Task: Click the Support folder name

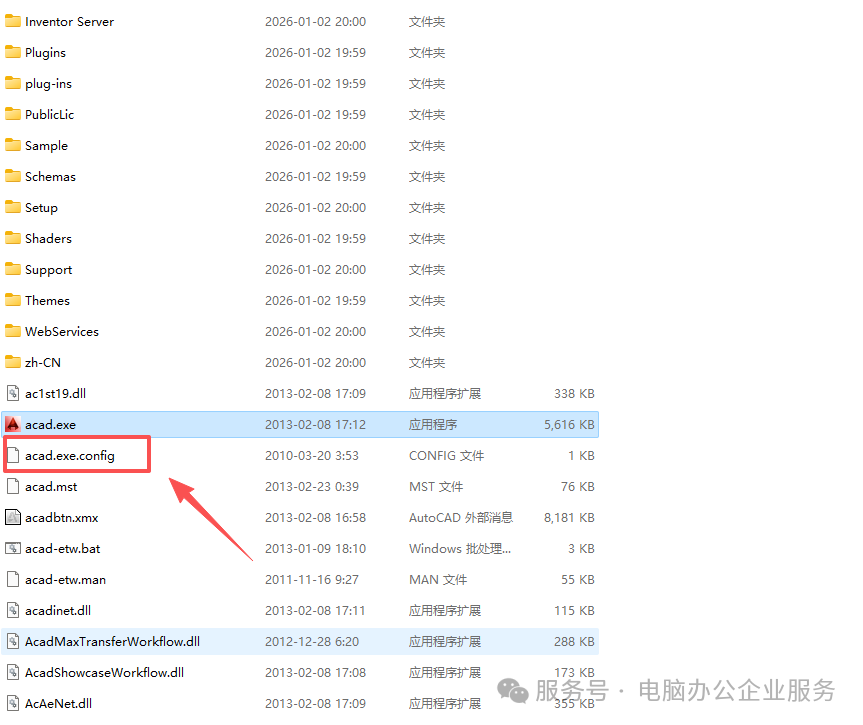Action: [48, 269]
